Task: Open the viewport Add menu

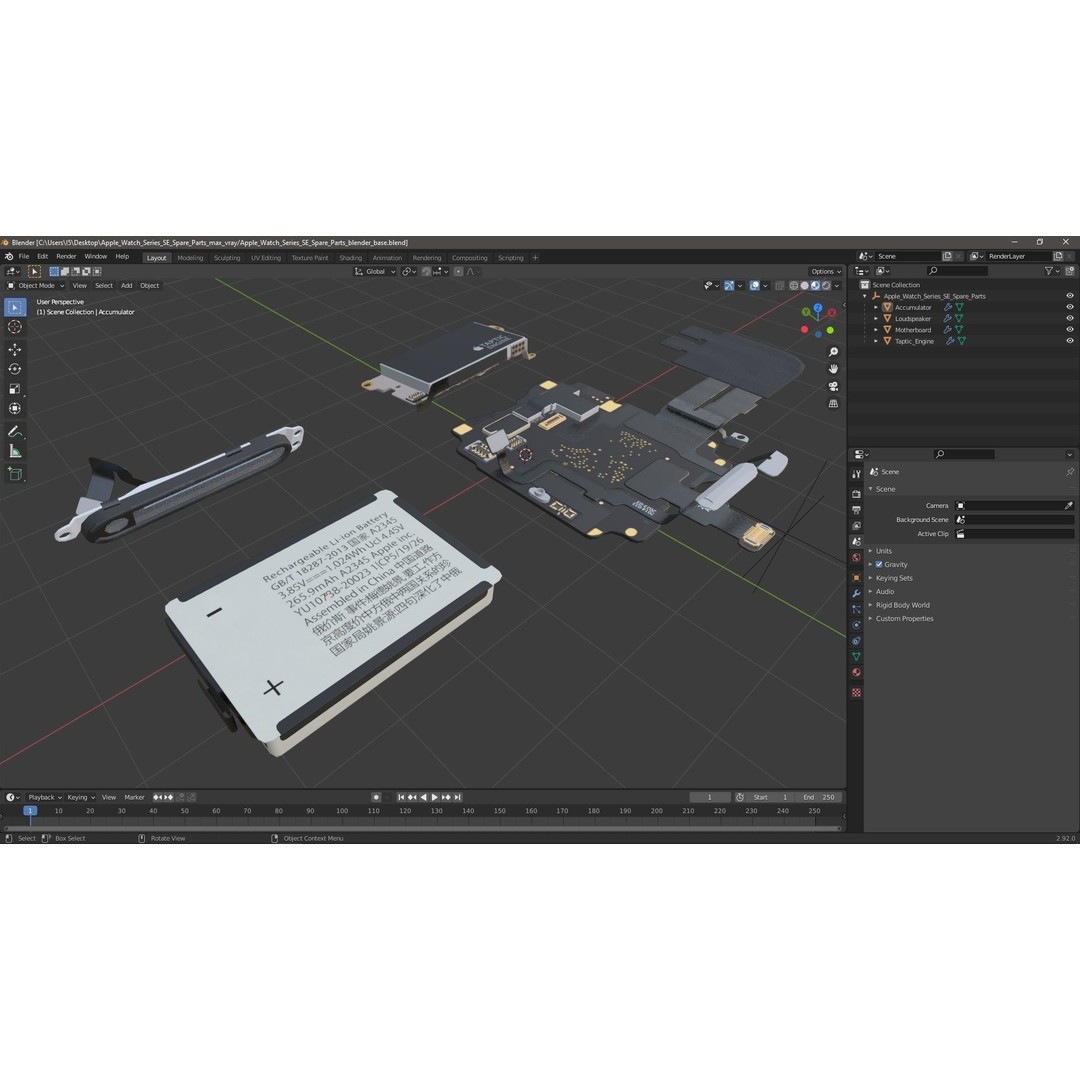Action: click(127, 285)
